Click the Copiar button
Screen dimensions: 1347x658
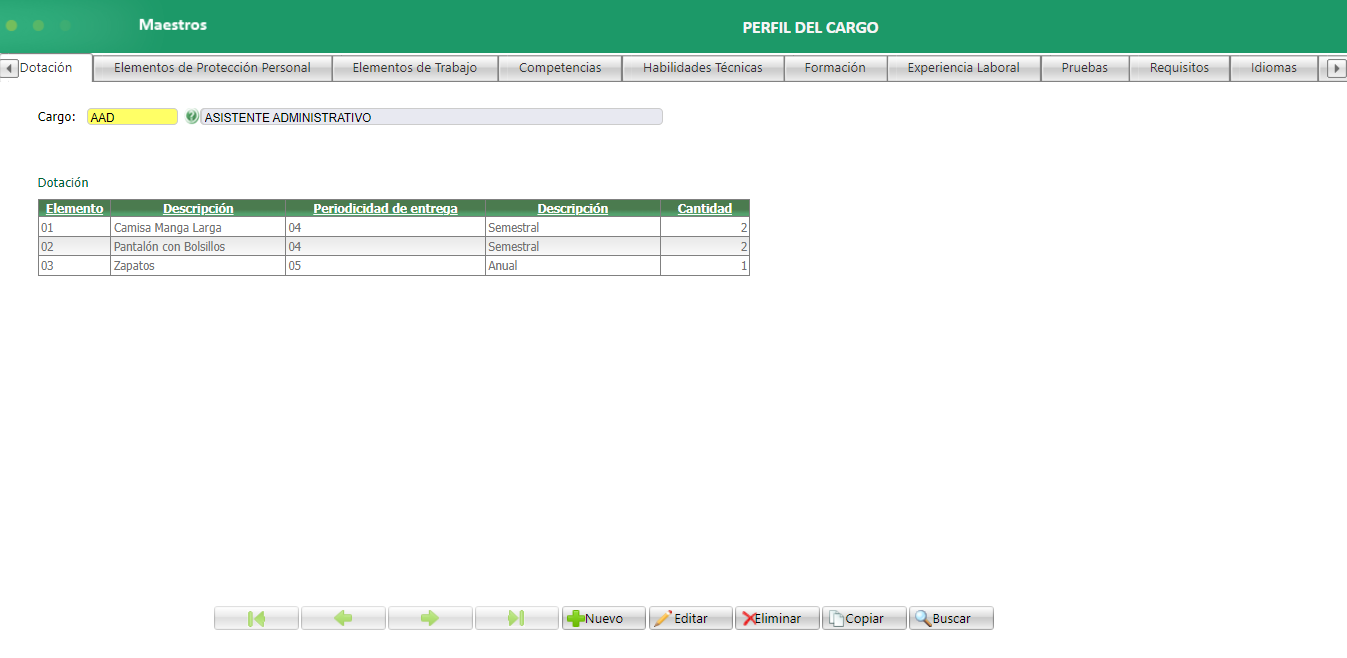point(864,618)
